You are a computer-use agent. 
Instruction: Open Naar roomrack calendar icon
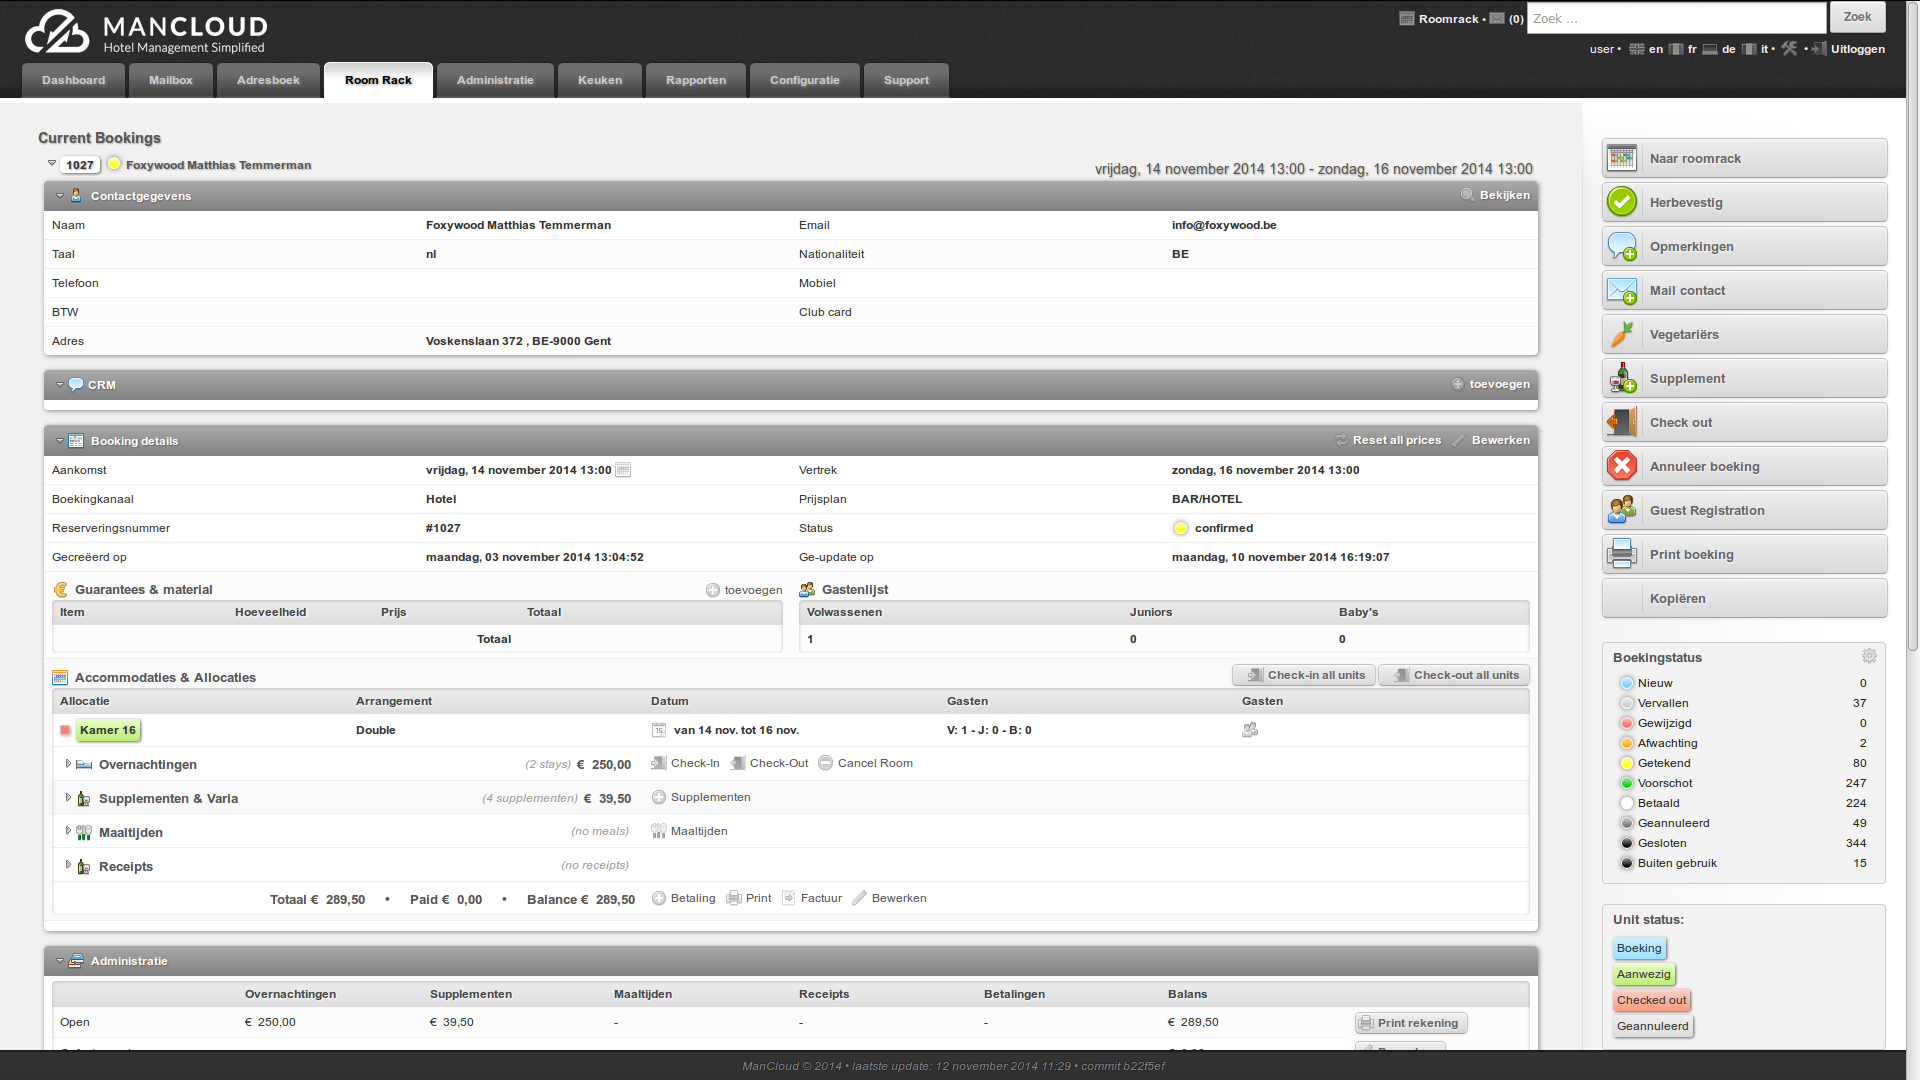coord(1621,158)
